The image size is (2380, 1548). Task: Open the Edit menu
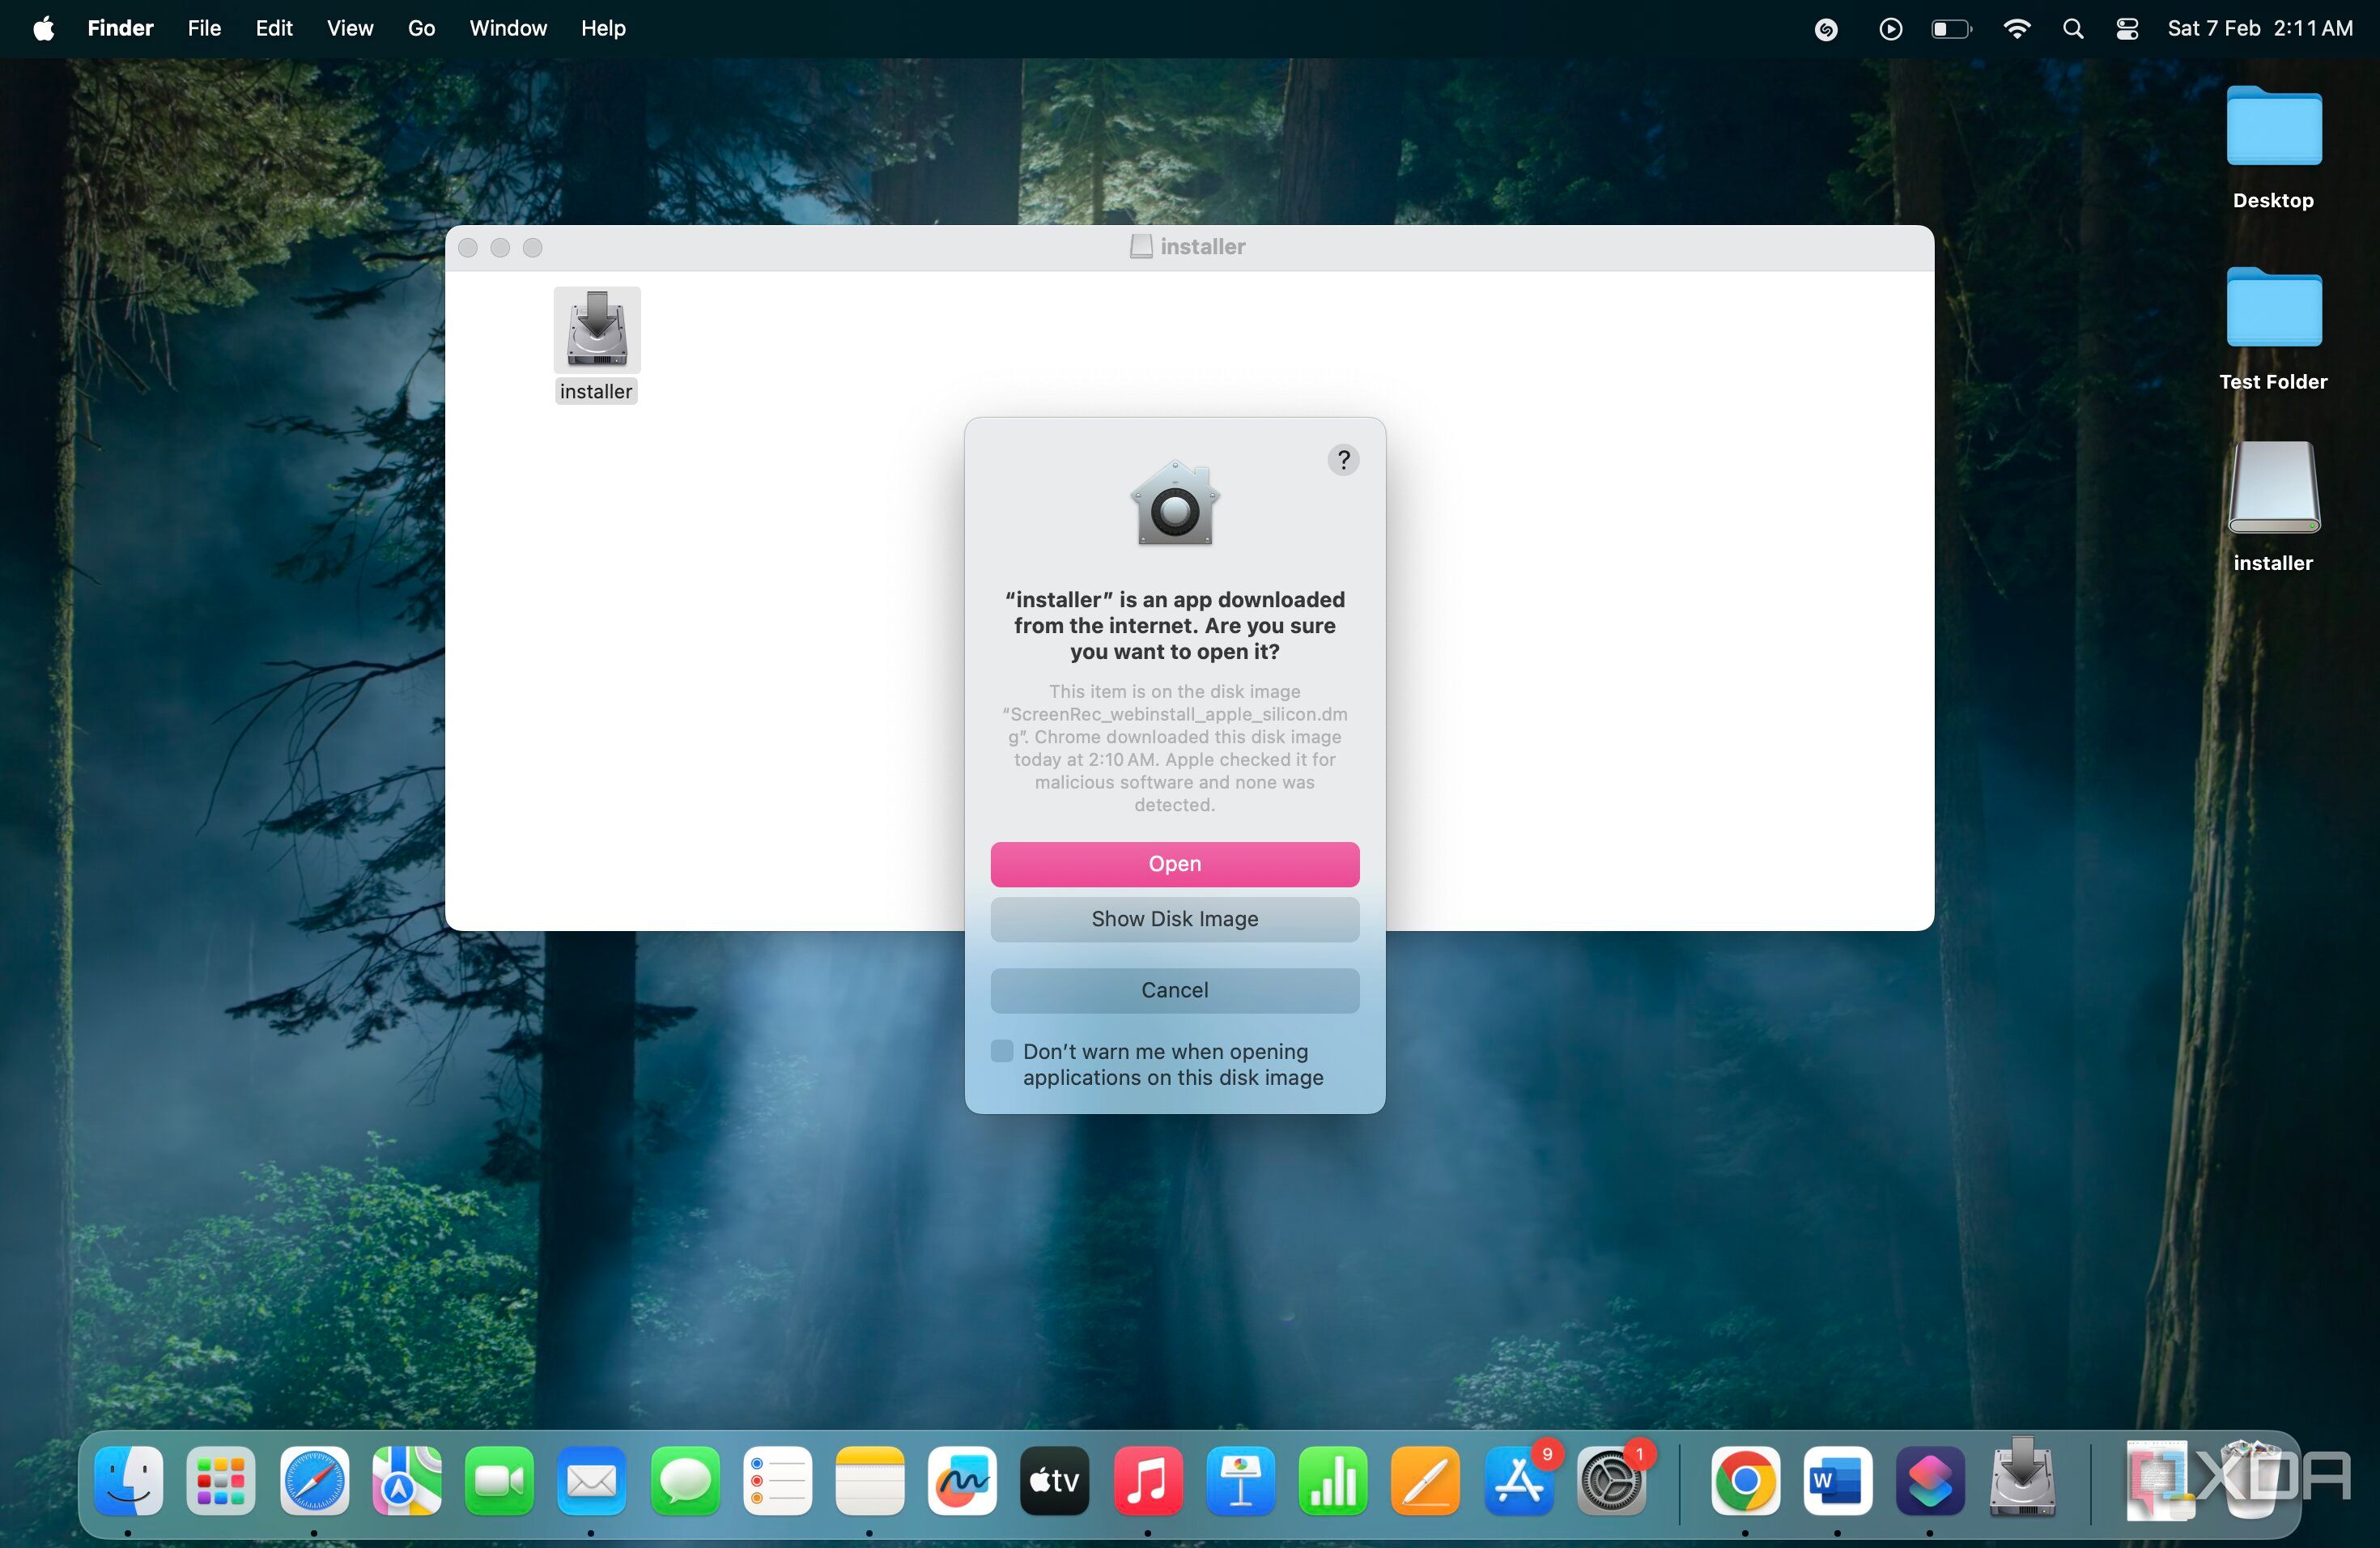[274, 28]
